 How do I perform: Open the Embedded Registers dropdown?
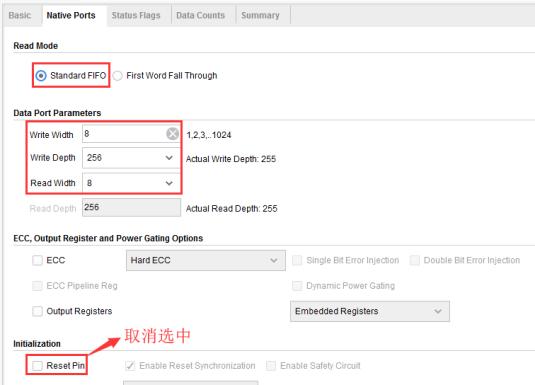(x=370, y=311)
